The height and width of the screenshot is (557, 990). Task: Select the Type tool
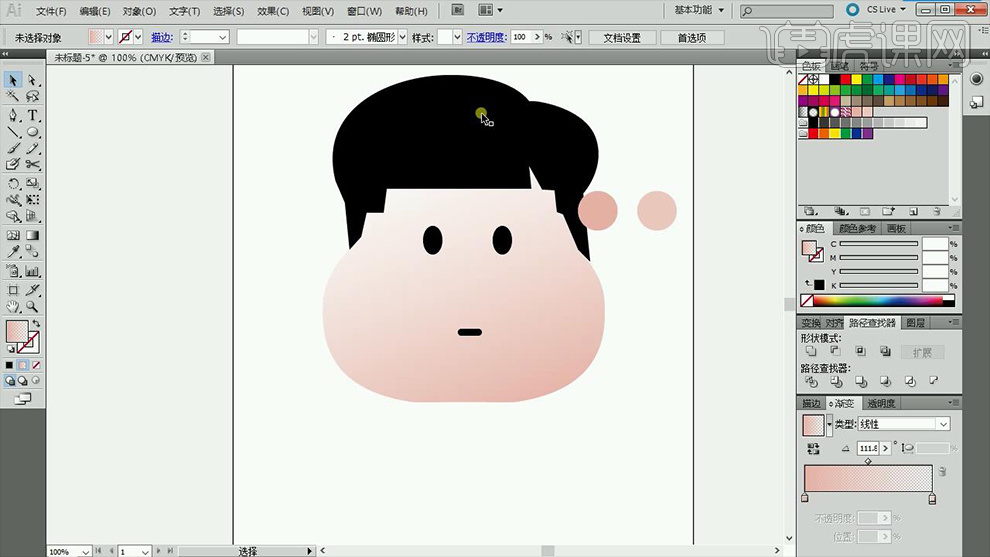point(33,115)
